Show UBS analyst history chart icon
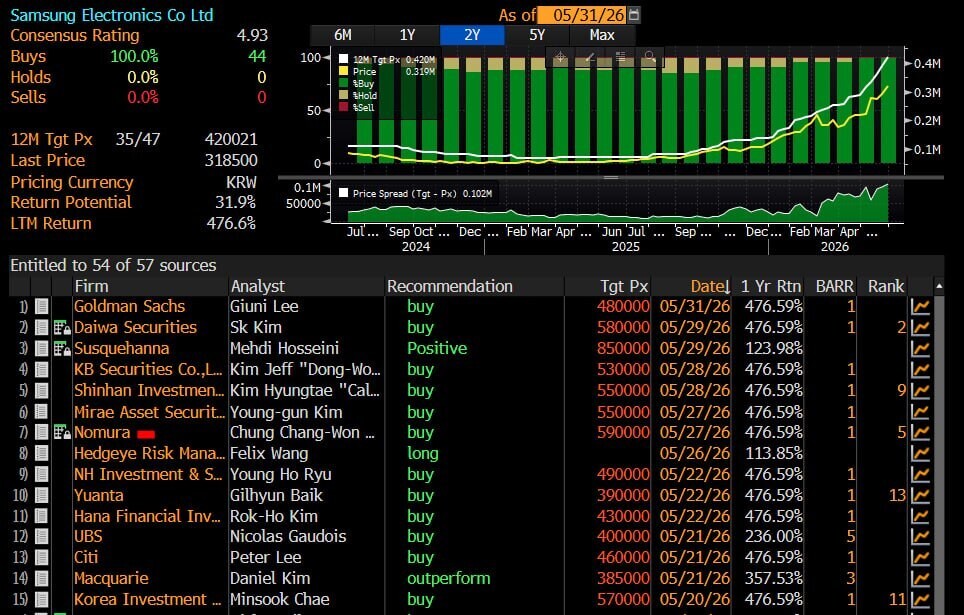 [920, 536]
